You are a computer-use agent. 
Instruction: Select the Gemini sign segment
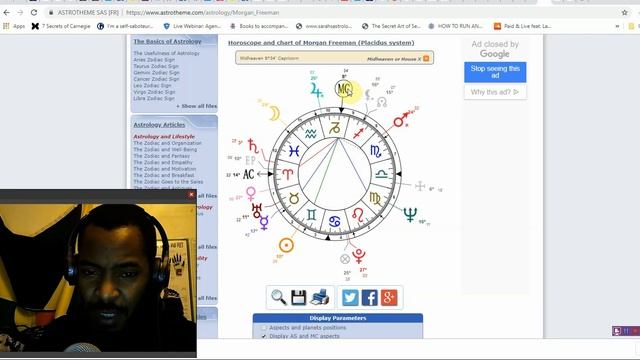[311, 215]
